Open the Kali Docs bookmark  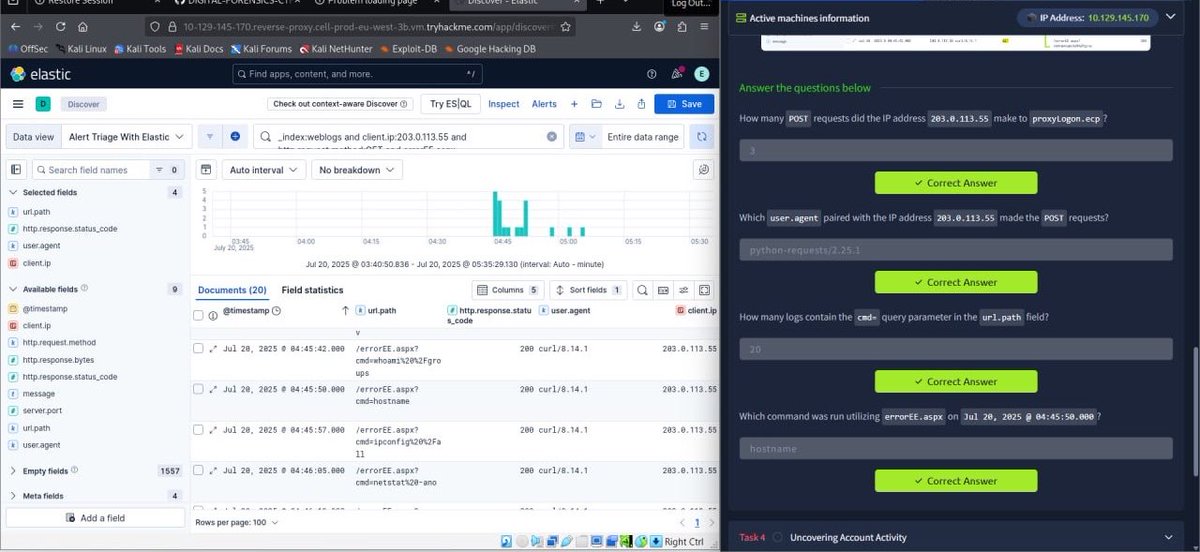click(198, 48)
